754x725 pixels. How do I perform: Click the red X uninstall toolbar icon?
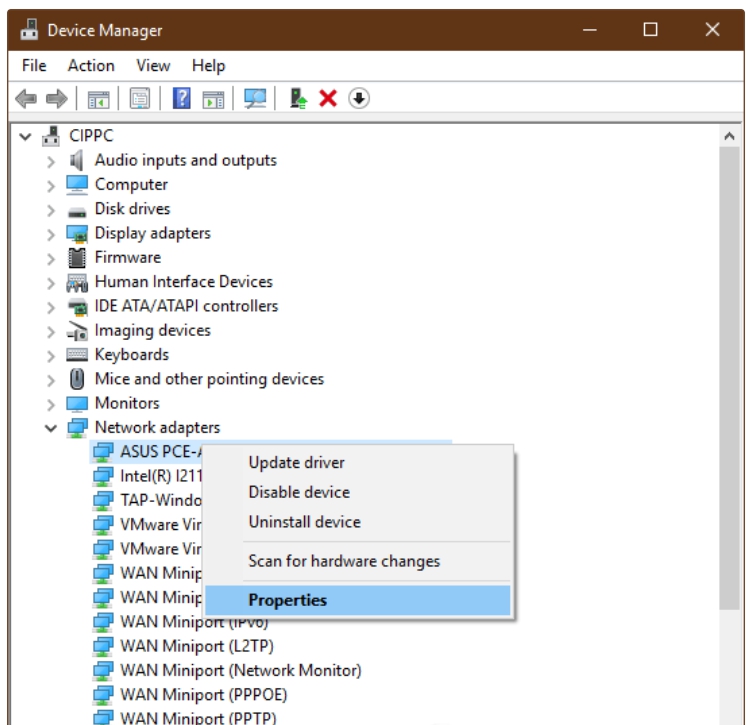coord(327,98)
